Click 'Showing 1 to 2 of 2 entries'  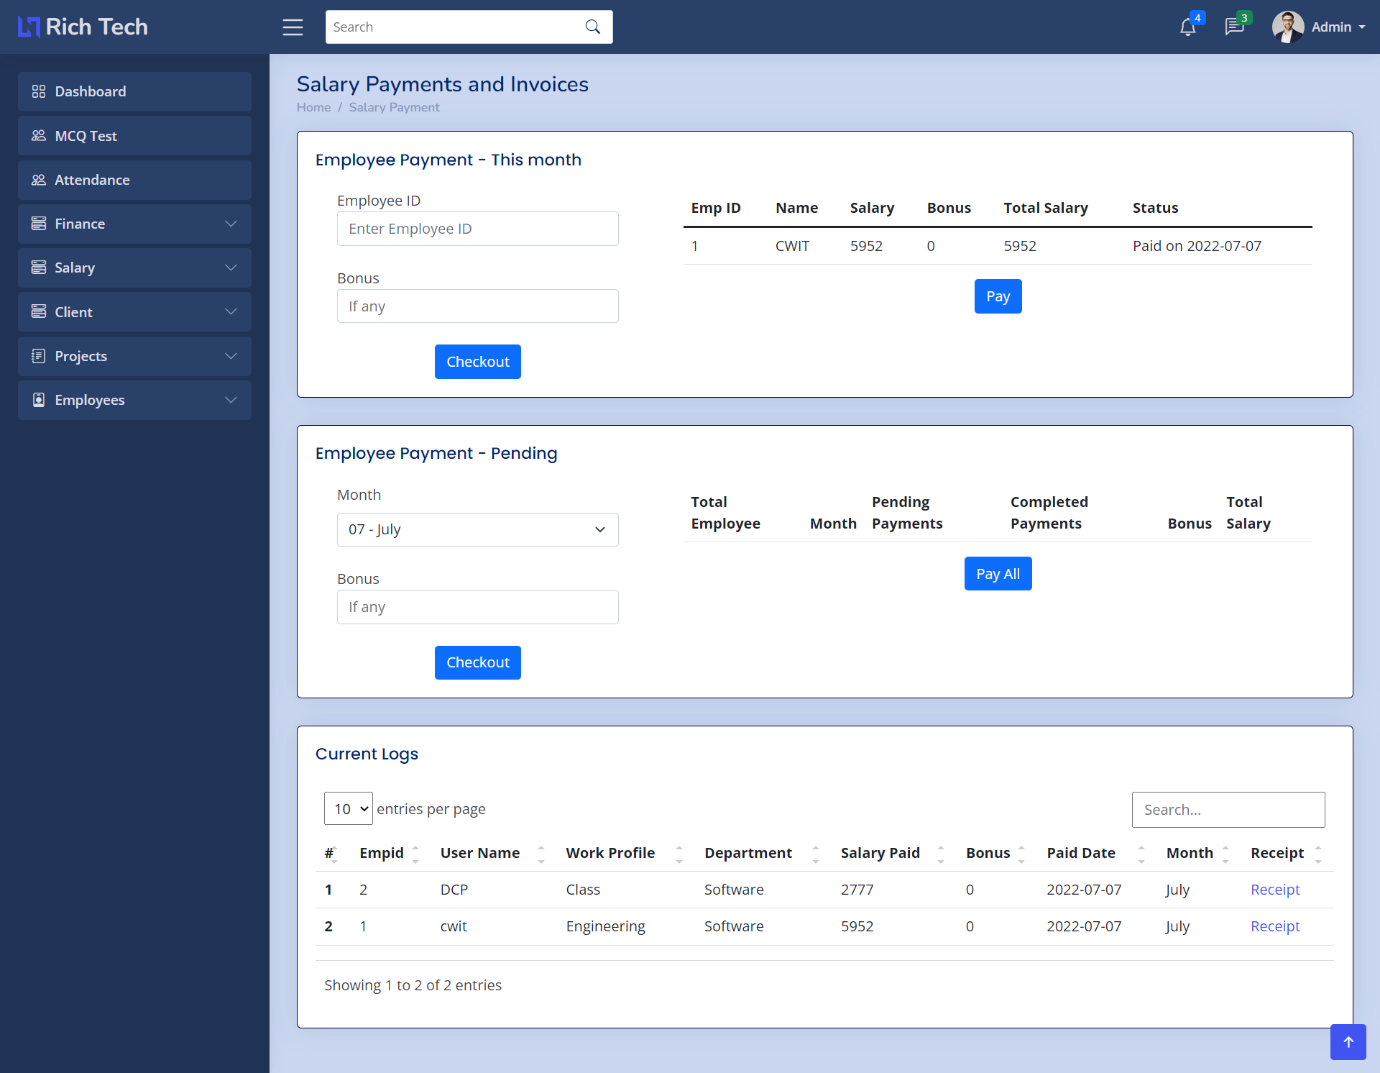pos(413,985)
